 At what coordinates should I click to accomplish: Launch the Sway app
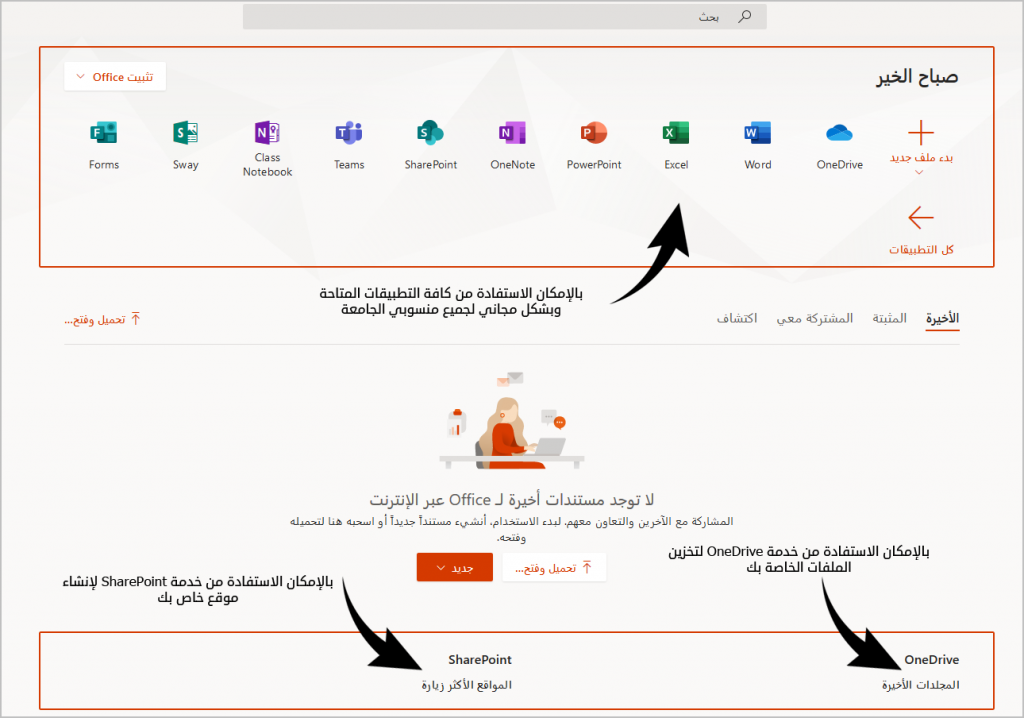click(185, 134)
